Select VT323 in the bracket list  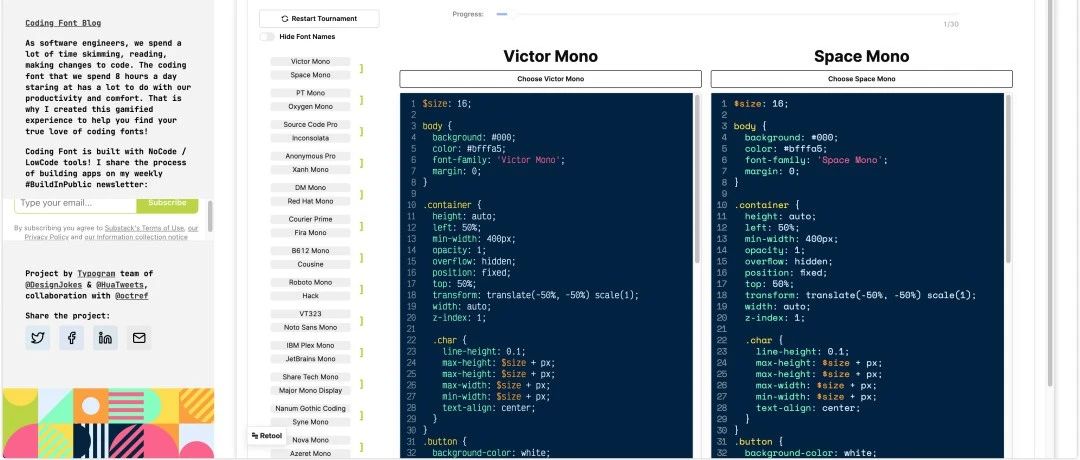point(311,314)
